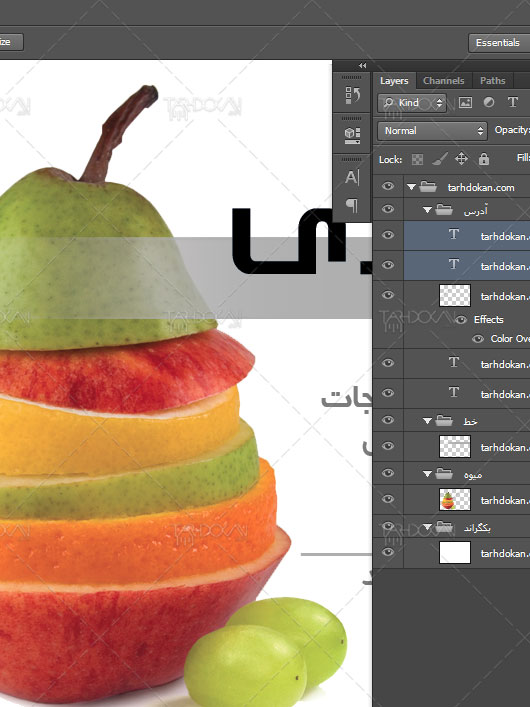The image size is (530, 707).
Task: Click the Lock position move icon
Action: (461, 159)
